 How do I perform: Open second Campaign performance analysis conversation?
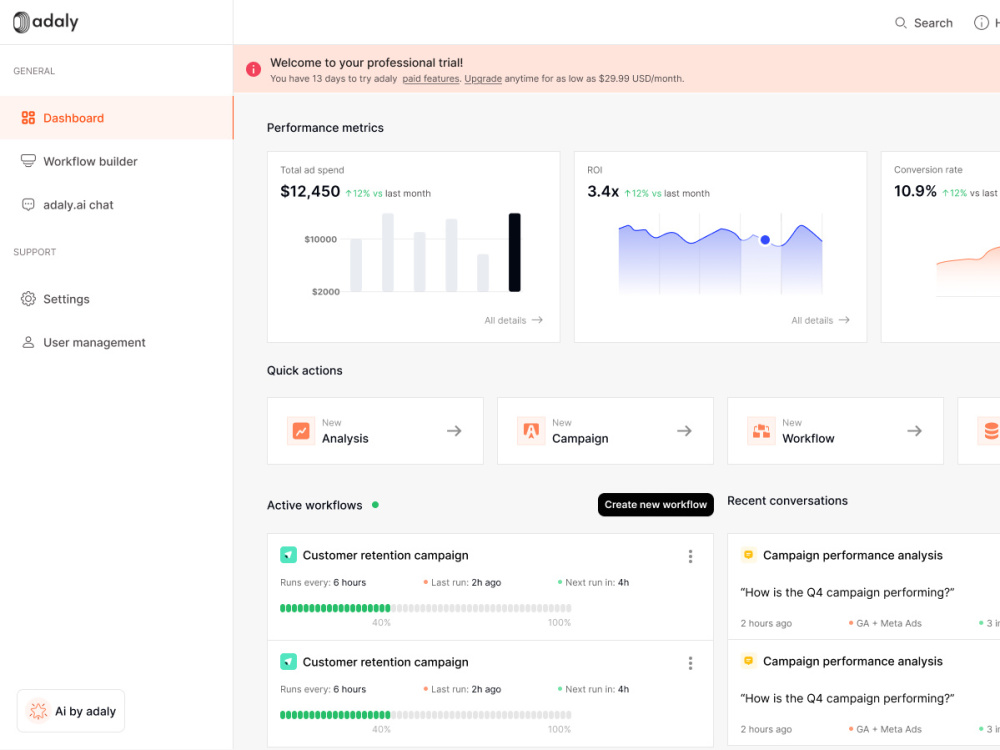pyautogui.click(x=864, y=694)
